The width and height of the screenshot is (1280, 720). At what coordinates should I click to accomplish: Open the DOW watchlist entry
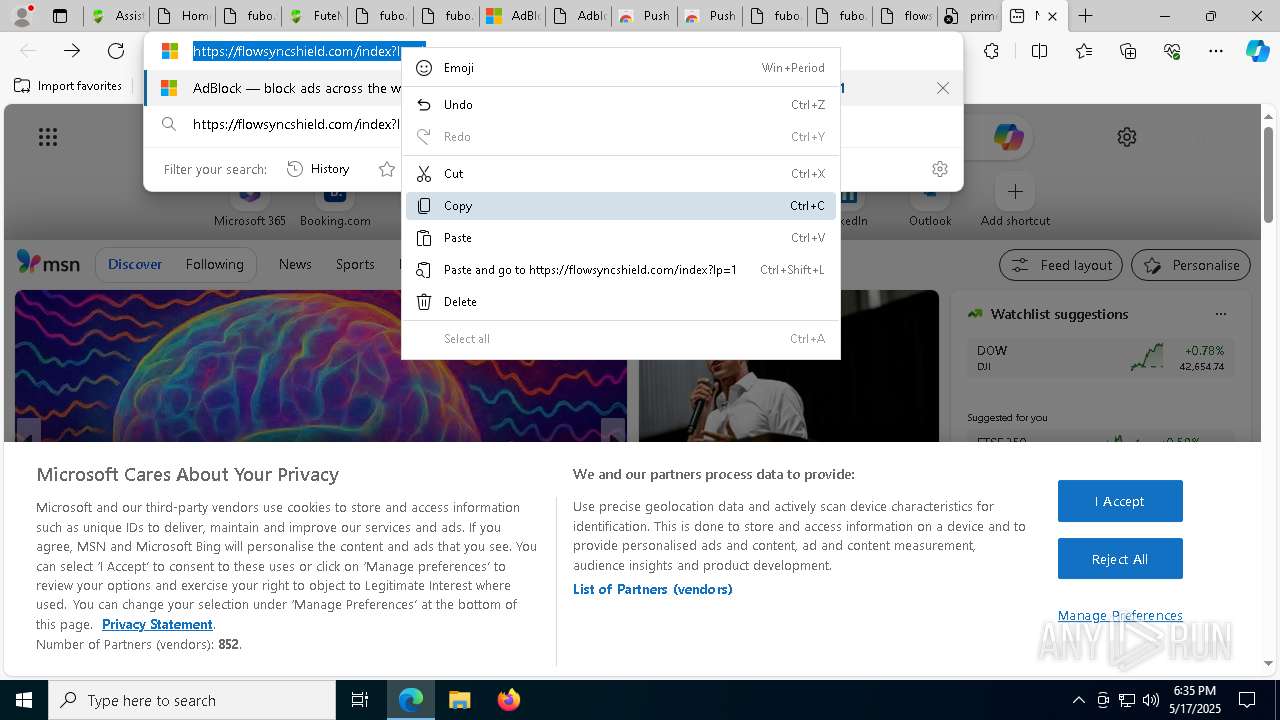tap(1100, 358)
